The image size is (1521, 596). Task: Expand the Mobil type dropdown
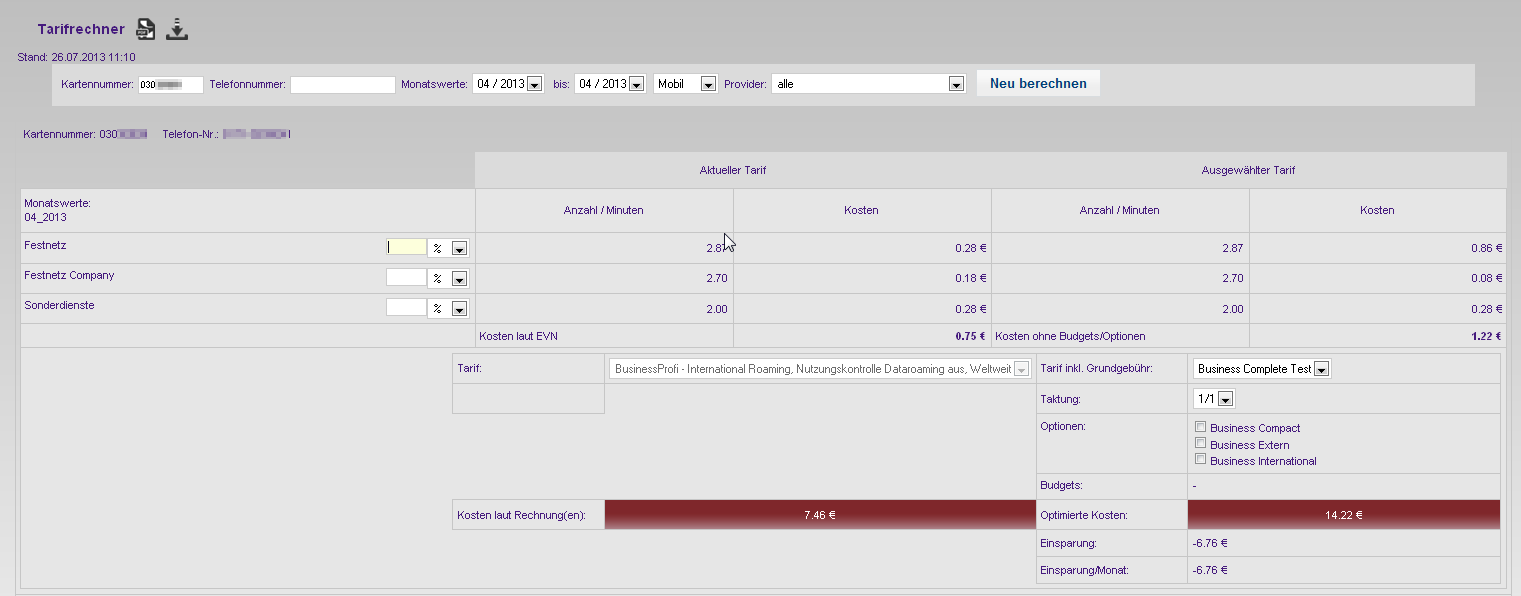pos(708,85)
